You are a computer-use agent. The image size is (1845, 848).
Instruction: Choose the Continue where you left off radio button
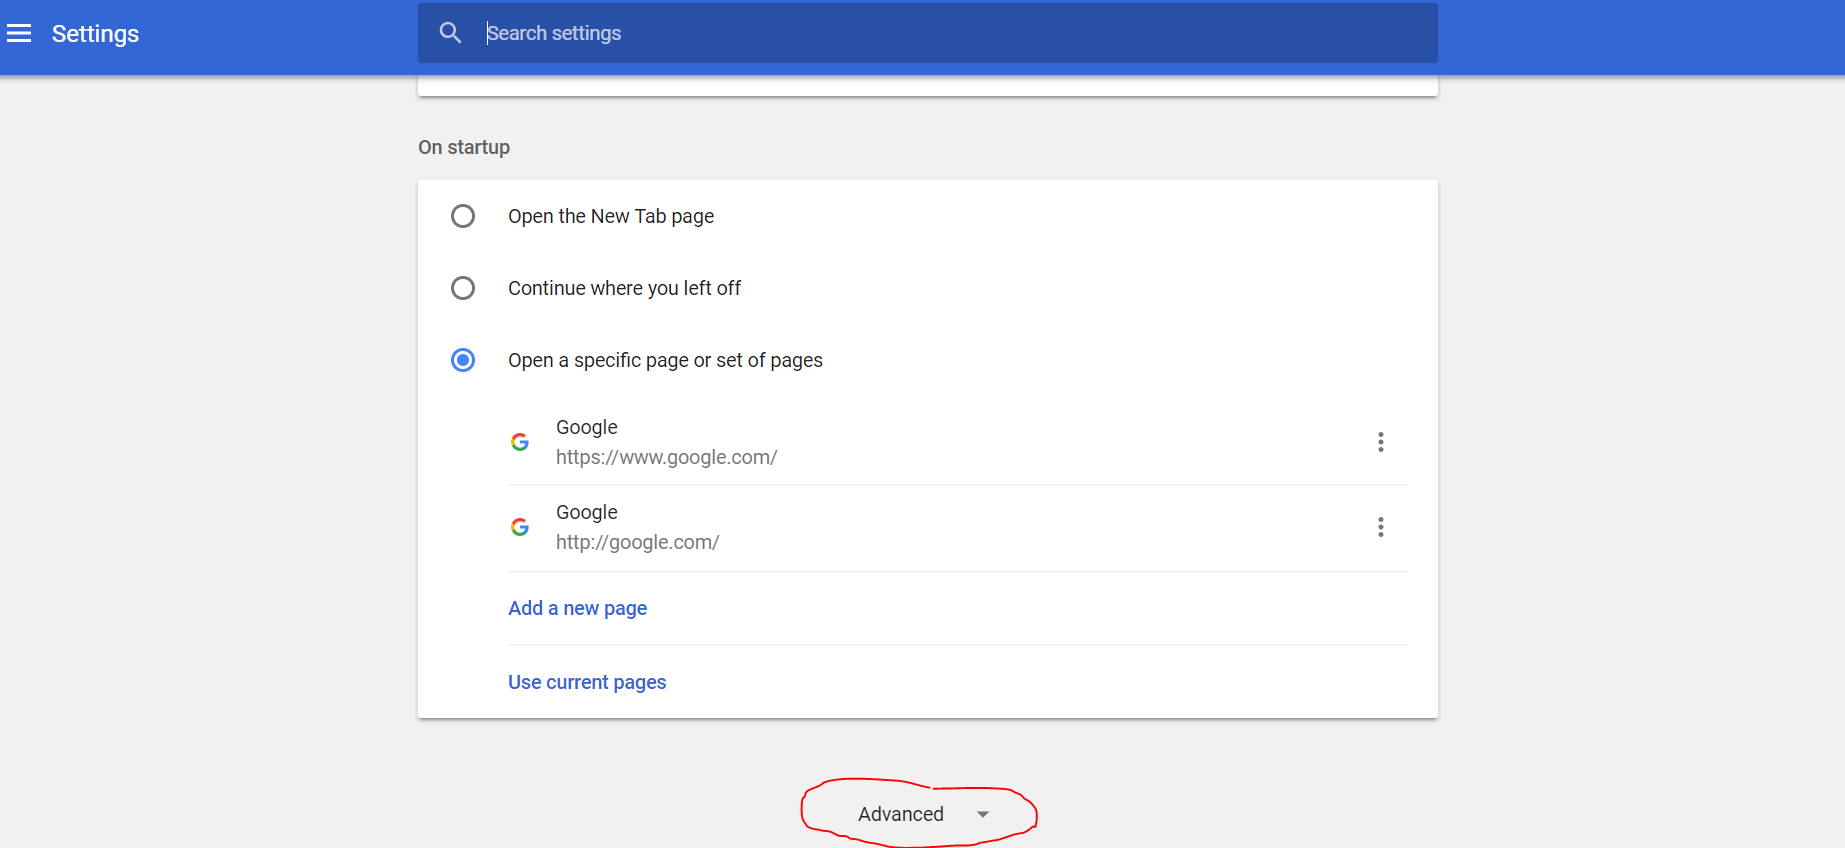tap(463, 288)
